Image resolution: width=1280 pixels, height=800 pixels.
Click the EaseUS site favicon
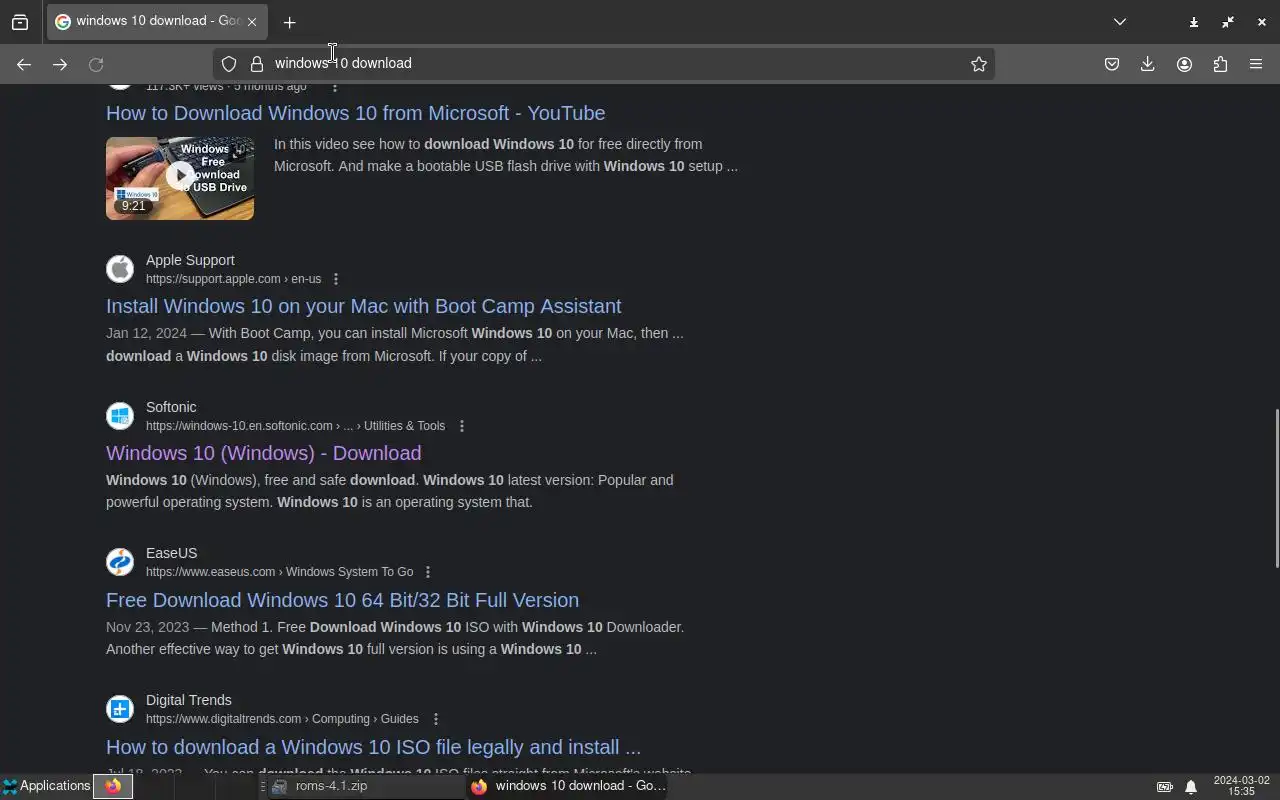tap(120, 562)
